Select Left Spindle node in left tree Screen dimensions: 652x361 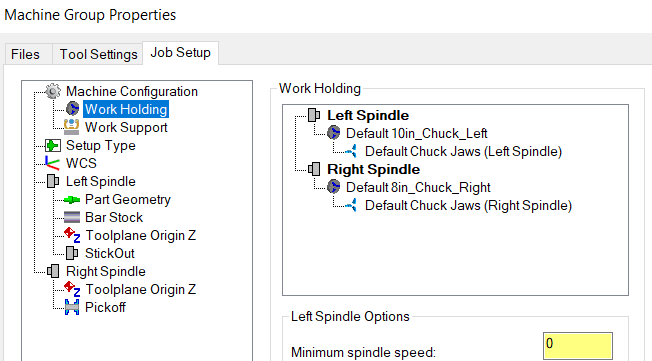(101, 181)
